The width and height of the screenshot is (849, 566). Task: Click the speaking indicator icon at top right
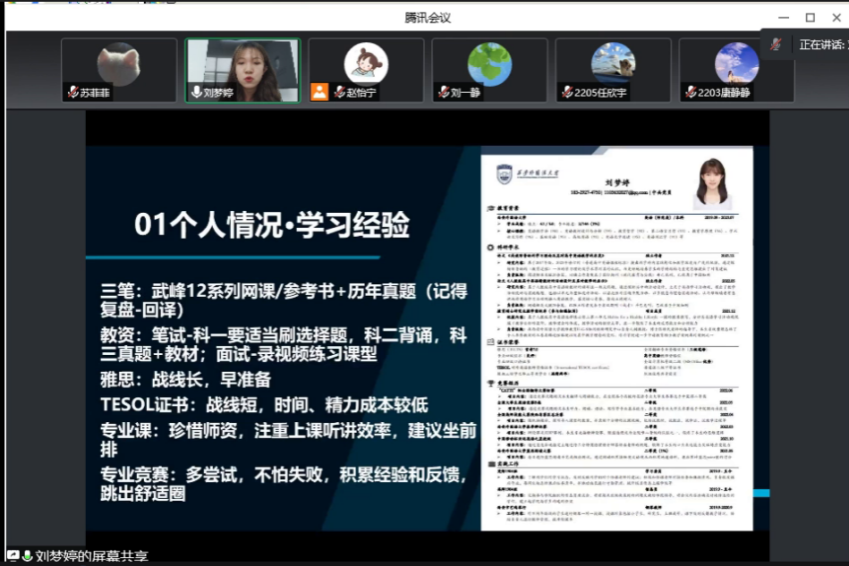[776, 44]
